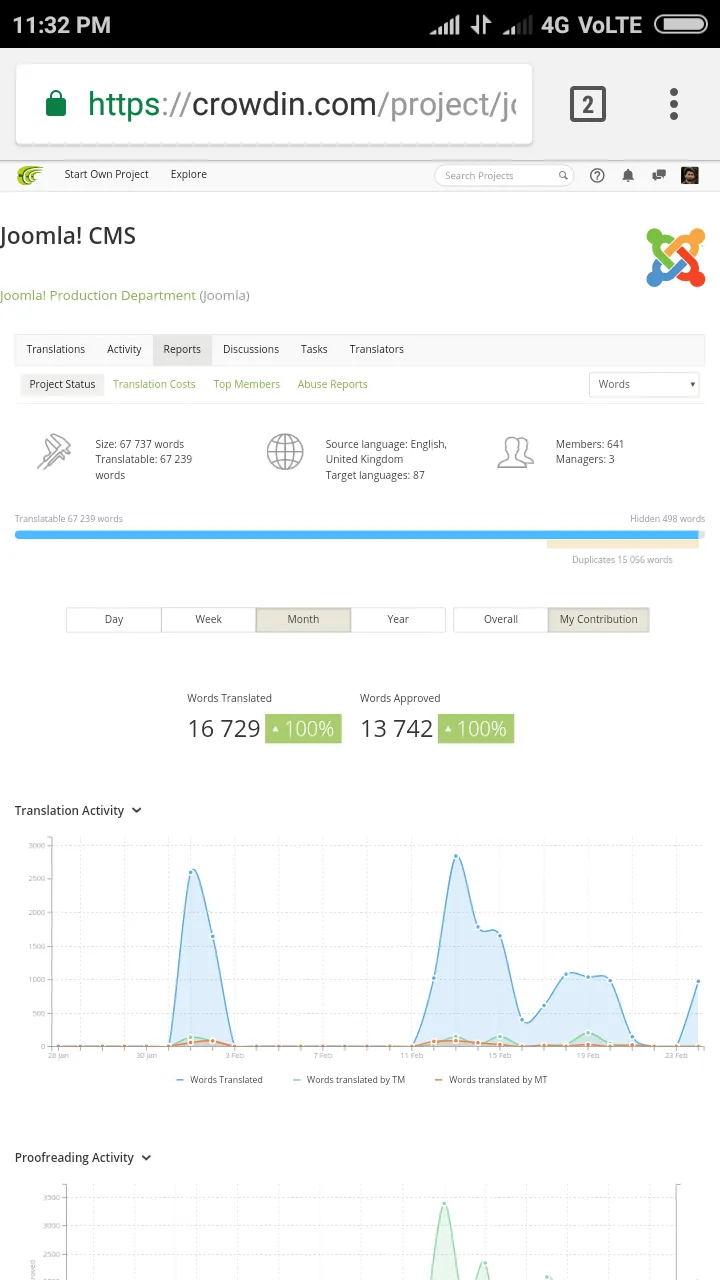The width and height of the screenshot is (720, 1280).
Task: Open the help question mark icon
Action: [597, 175]
